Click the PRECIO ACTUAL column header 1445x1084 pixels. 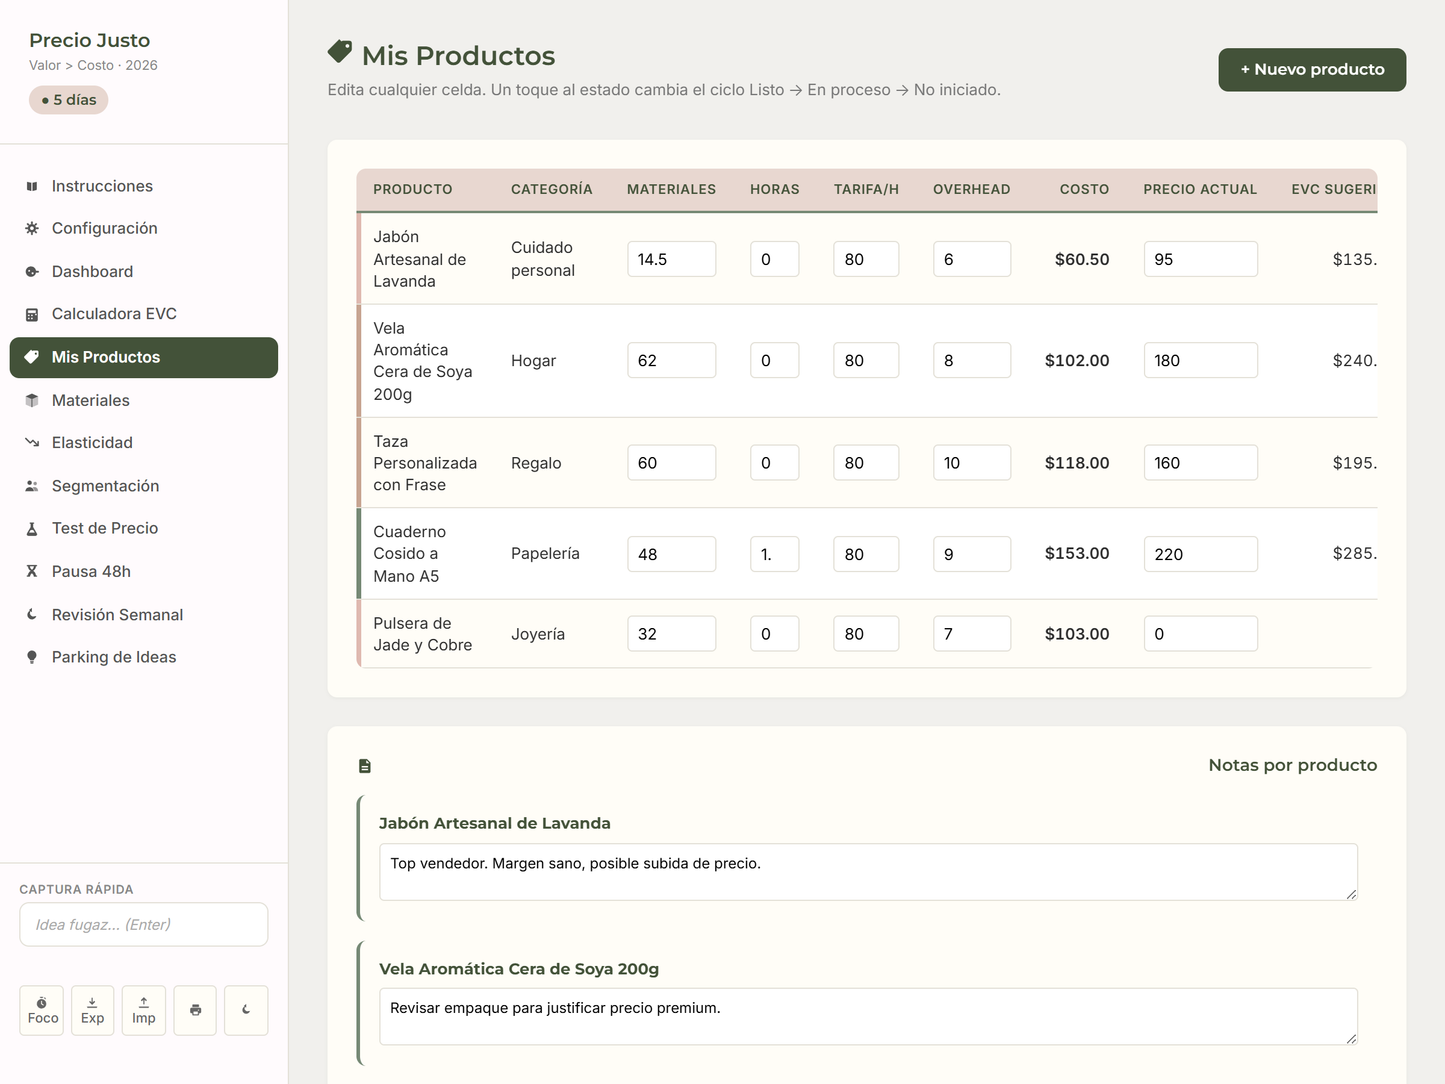coord(1200,189)
